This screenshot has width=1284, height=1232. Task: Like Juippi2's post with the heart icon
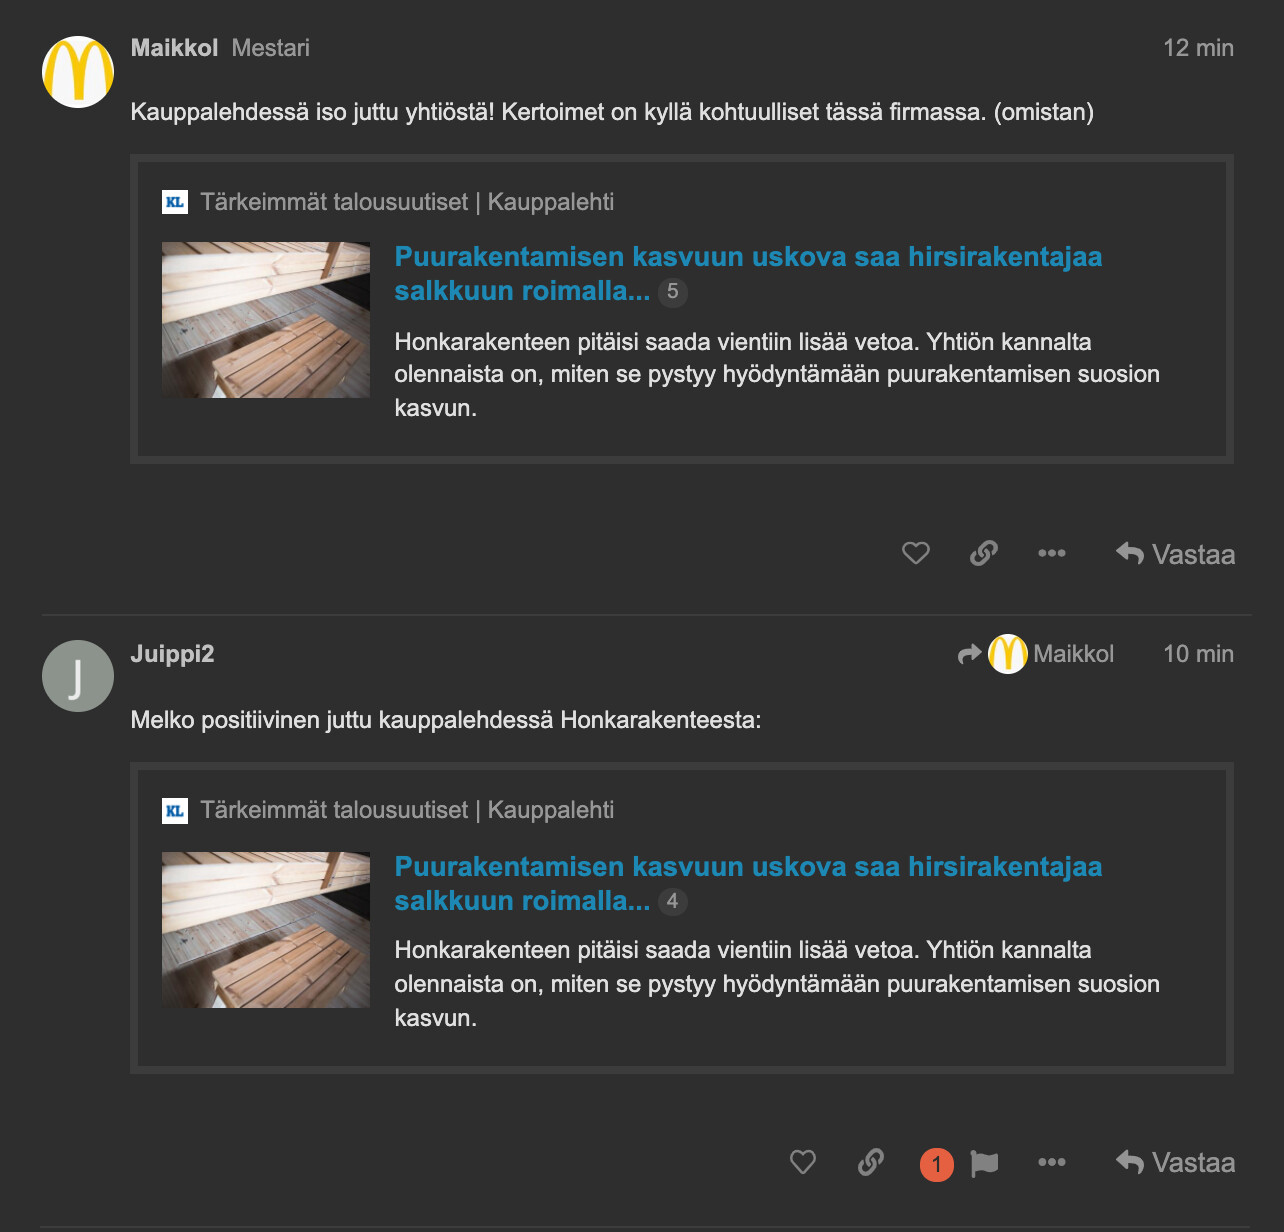click(x=803, y=1162)
